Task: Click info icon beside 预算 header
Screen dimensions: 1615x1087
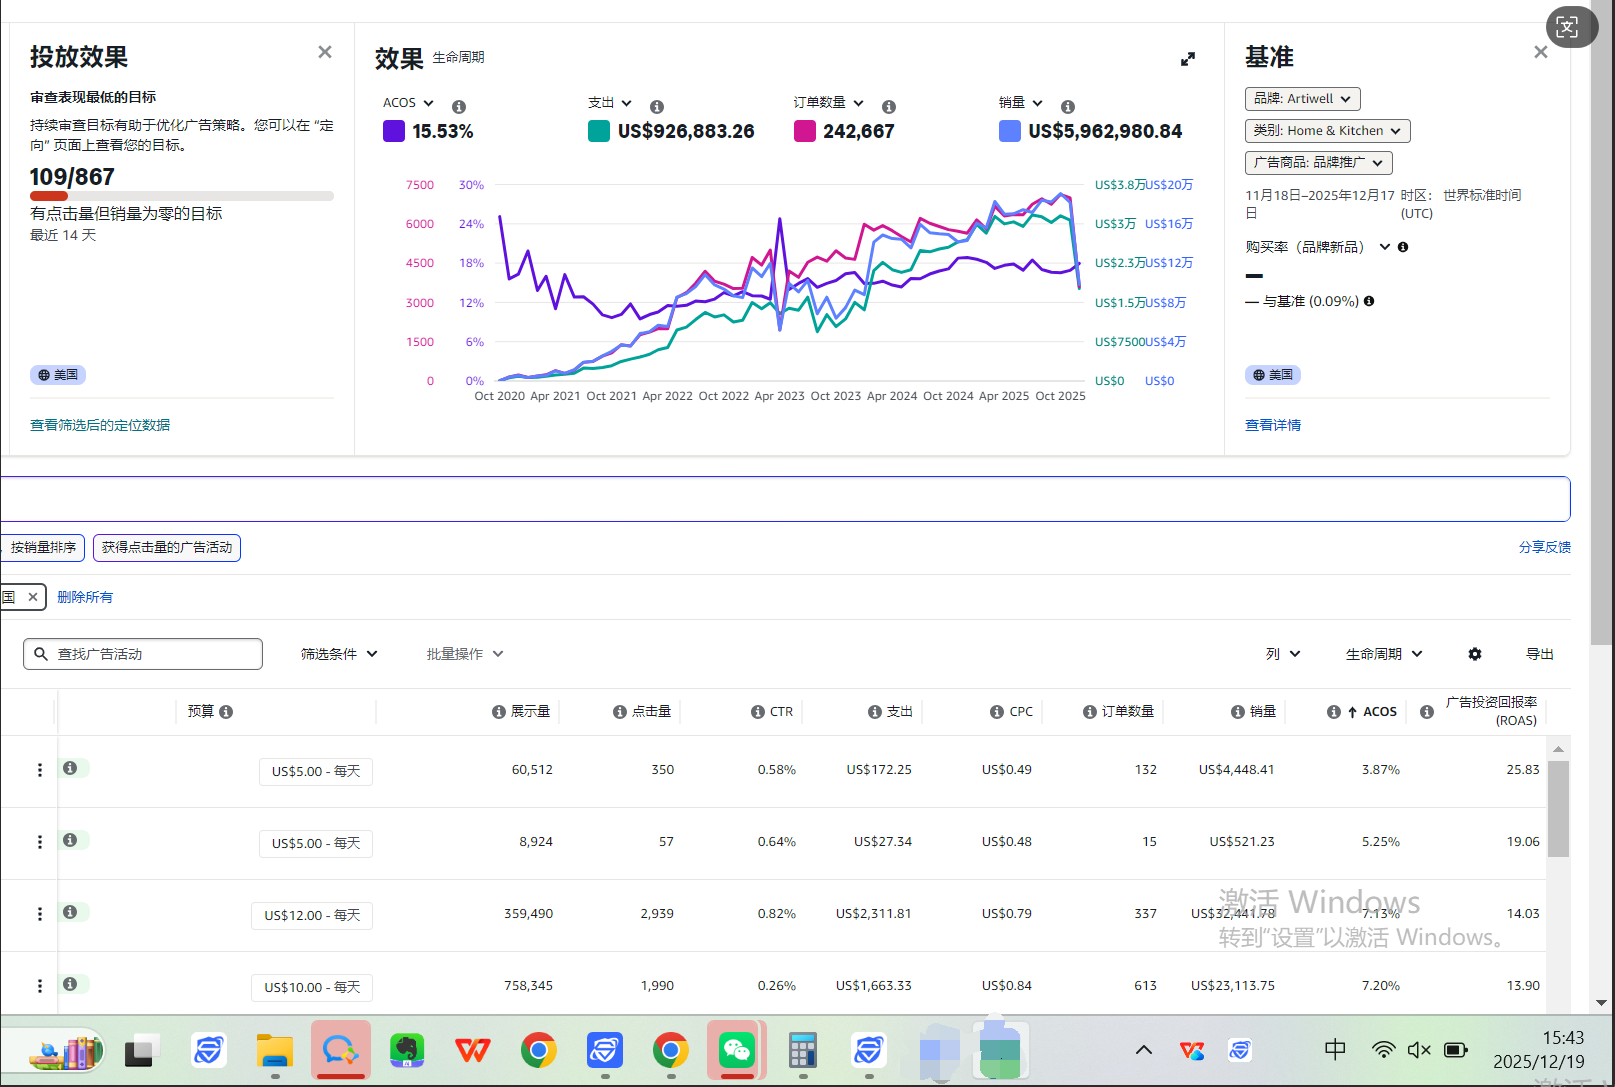Action: (x=226, y=712)
